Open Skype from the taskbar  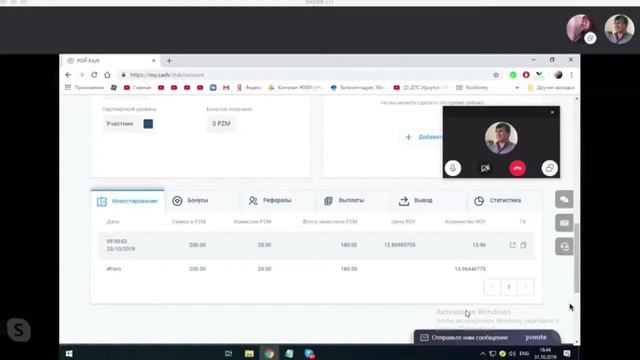click(x=309, y=353)
